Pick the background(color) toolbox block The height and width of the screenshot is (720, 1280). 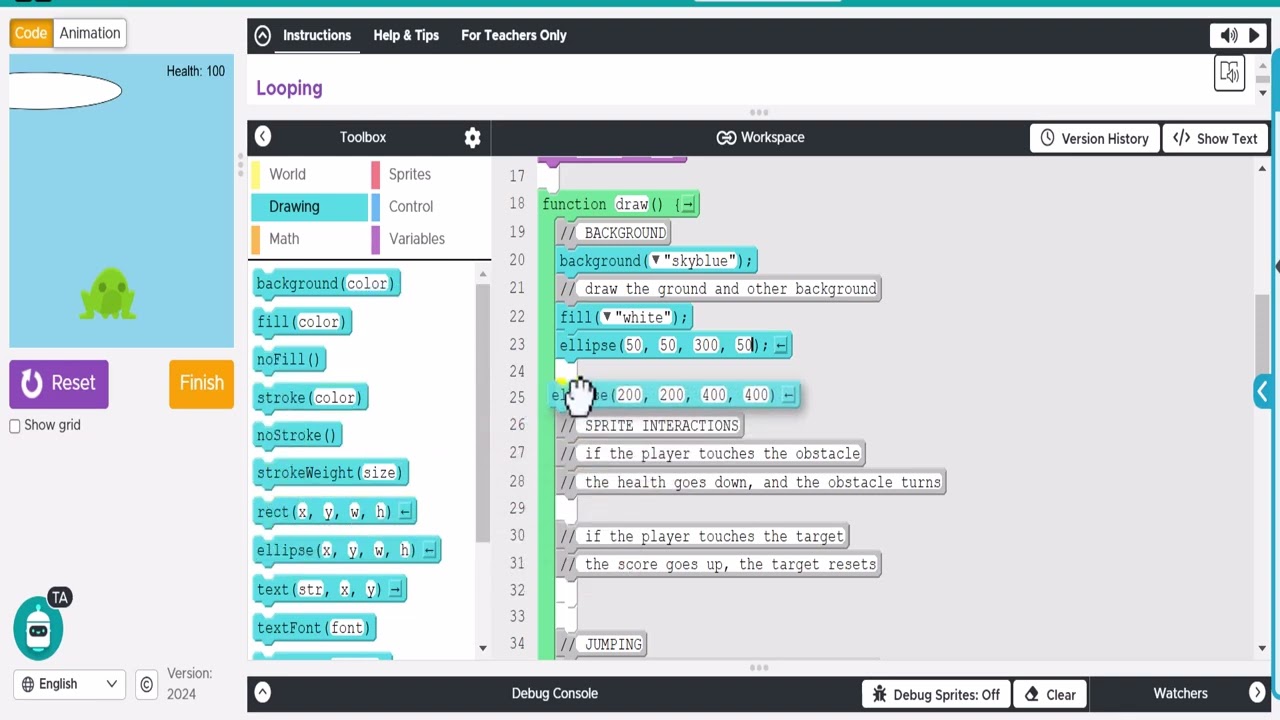click(x=326, y=284)
